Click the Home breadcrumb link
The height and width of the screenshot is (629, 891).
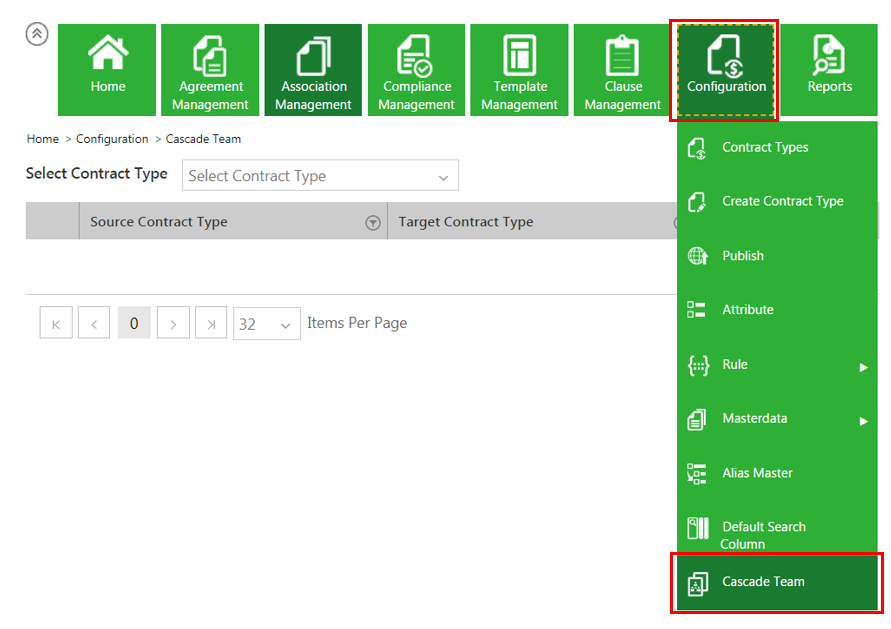tap(43, 139)
